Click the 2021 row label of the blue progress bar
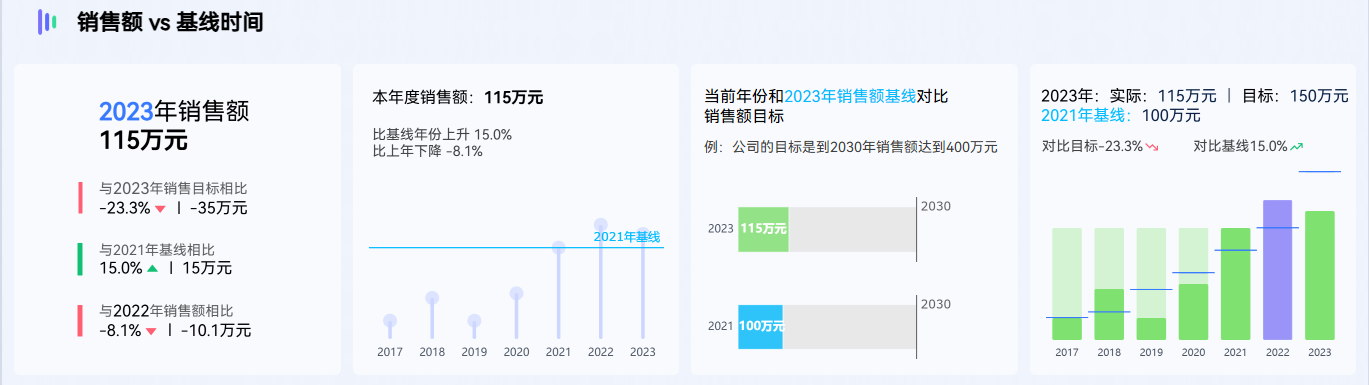Screen dimensions: 1369x385 coord(720,326)
